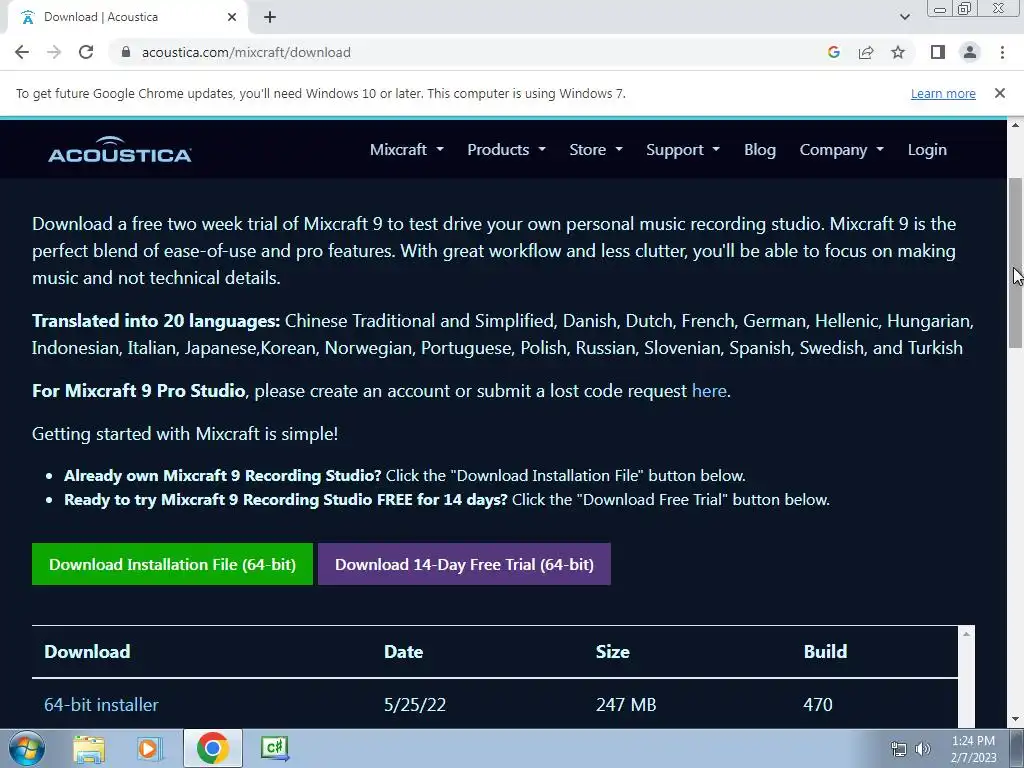This screenshot has width=1024, height=768.
Task: Click the build number 470 cell
Action: click(x=818, y=705)
